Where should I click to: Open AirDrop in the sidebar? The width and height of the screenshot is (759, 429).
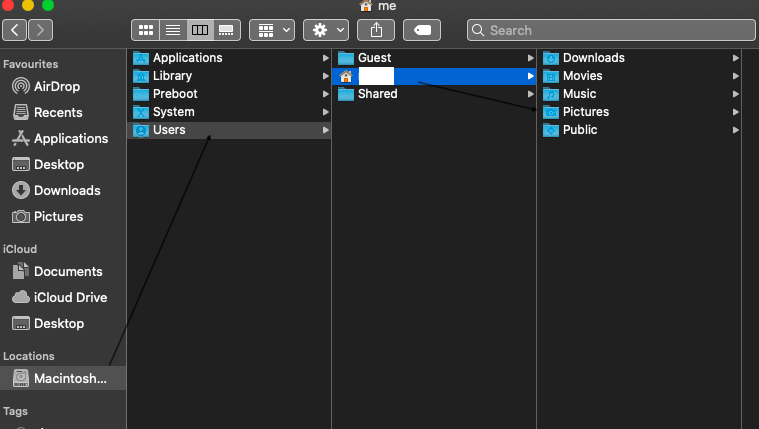click(63, 86)
